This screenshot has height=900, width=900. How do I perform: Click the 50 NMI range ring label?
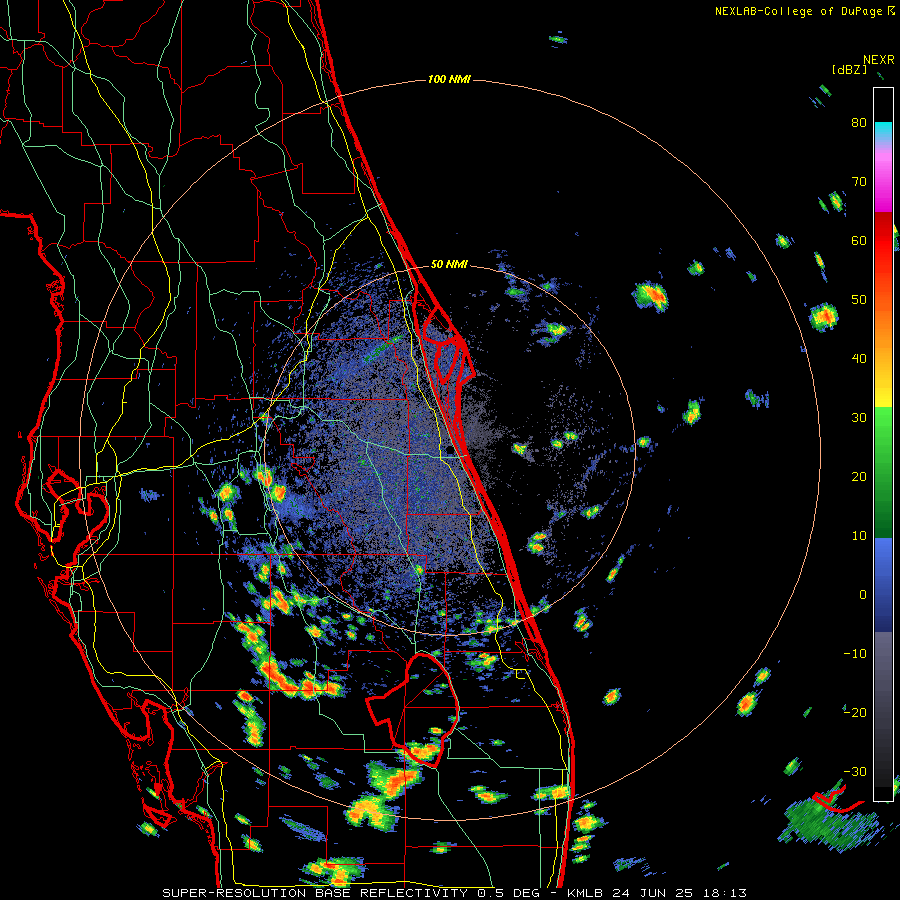[x=449, y=265]
